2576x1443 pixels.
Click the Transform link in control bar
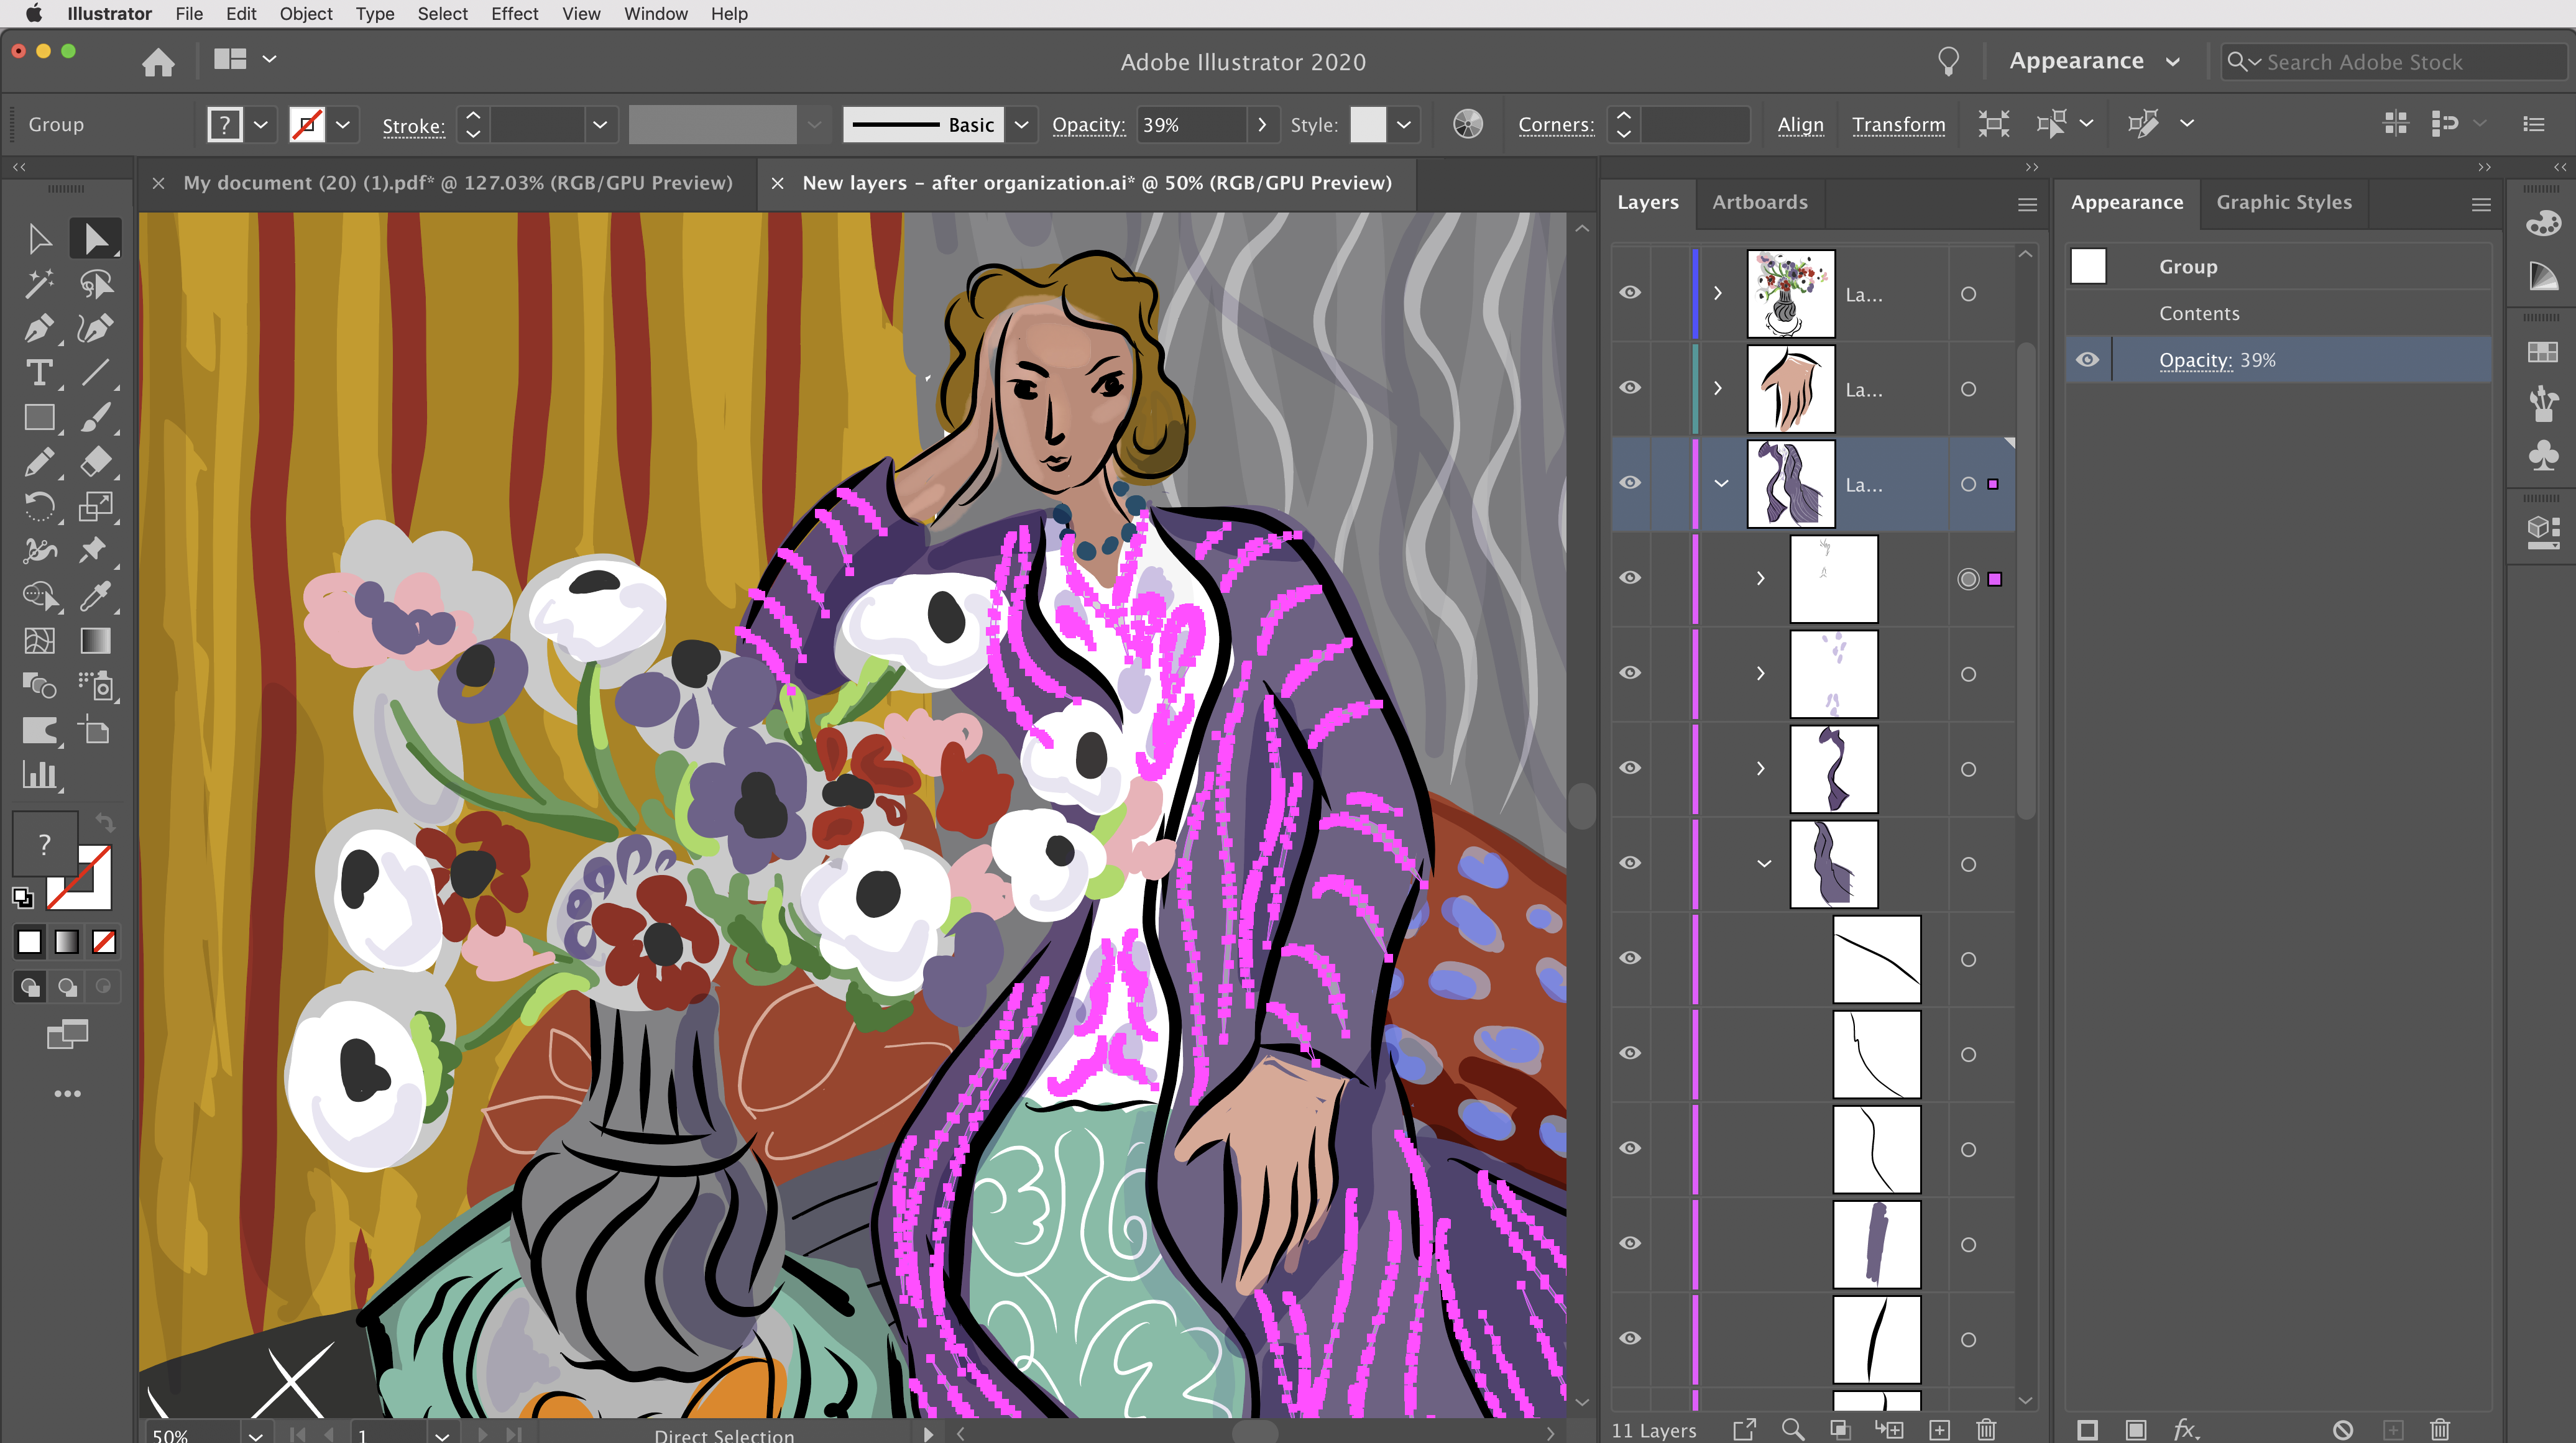click(1898, 125)
